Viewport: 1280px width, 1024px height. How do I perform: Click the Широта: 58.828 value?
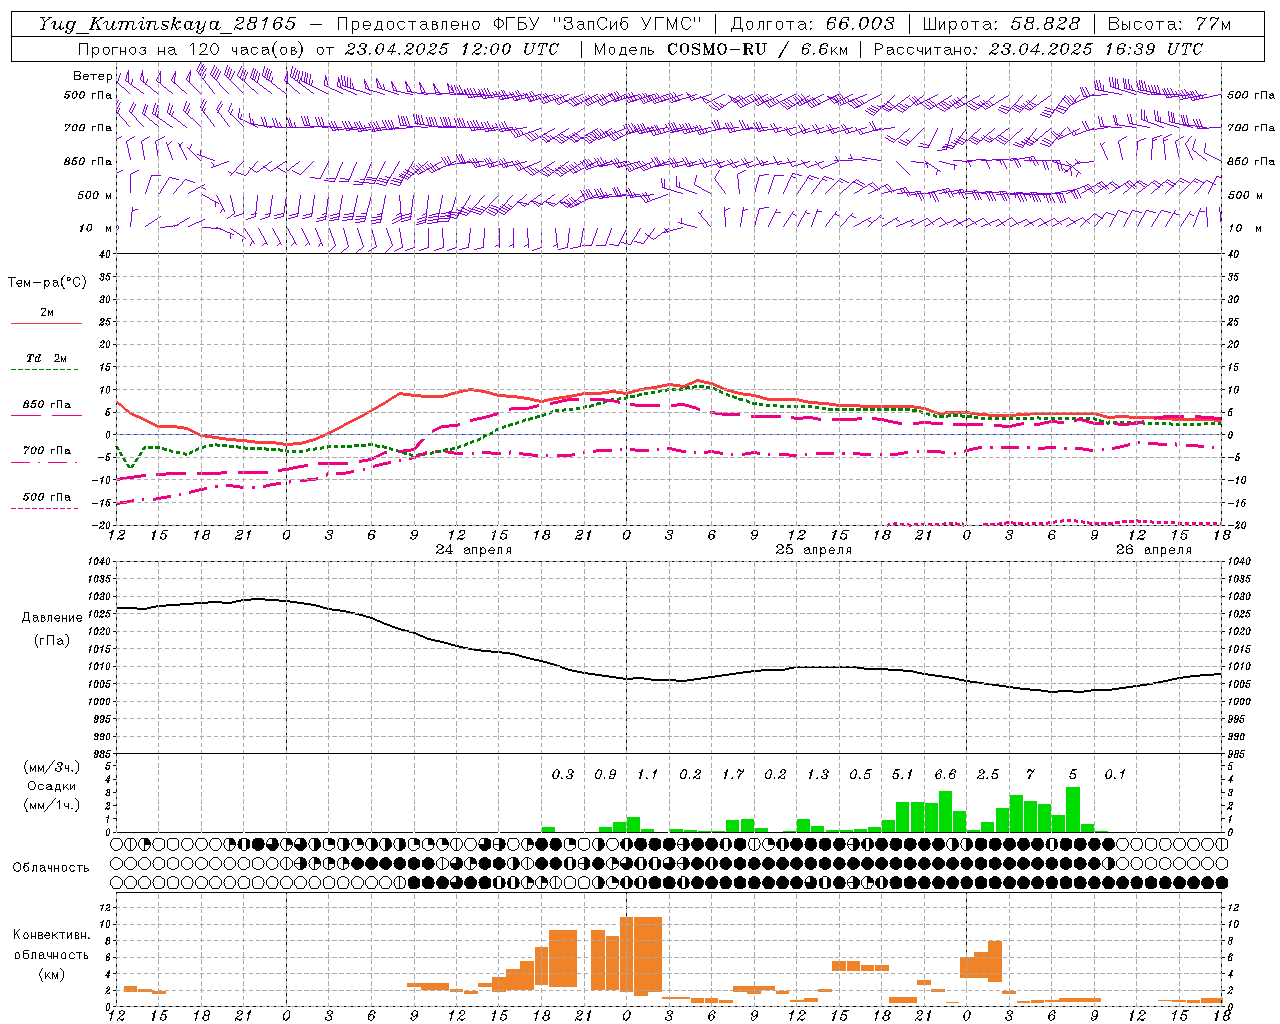[x=1001, y=24]
